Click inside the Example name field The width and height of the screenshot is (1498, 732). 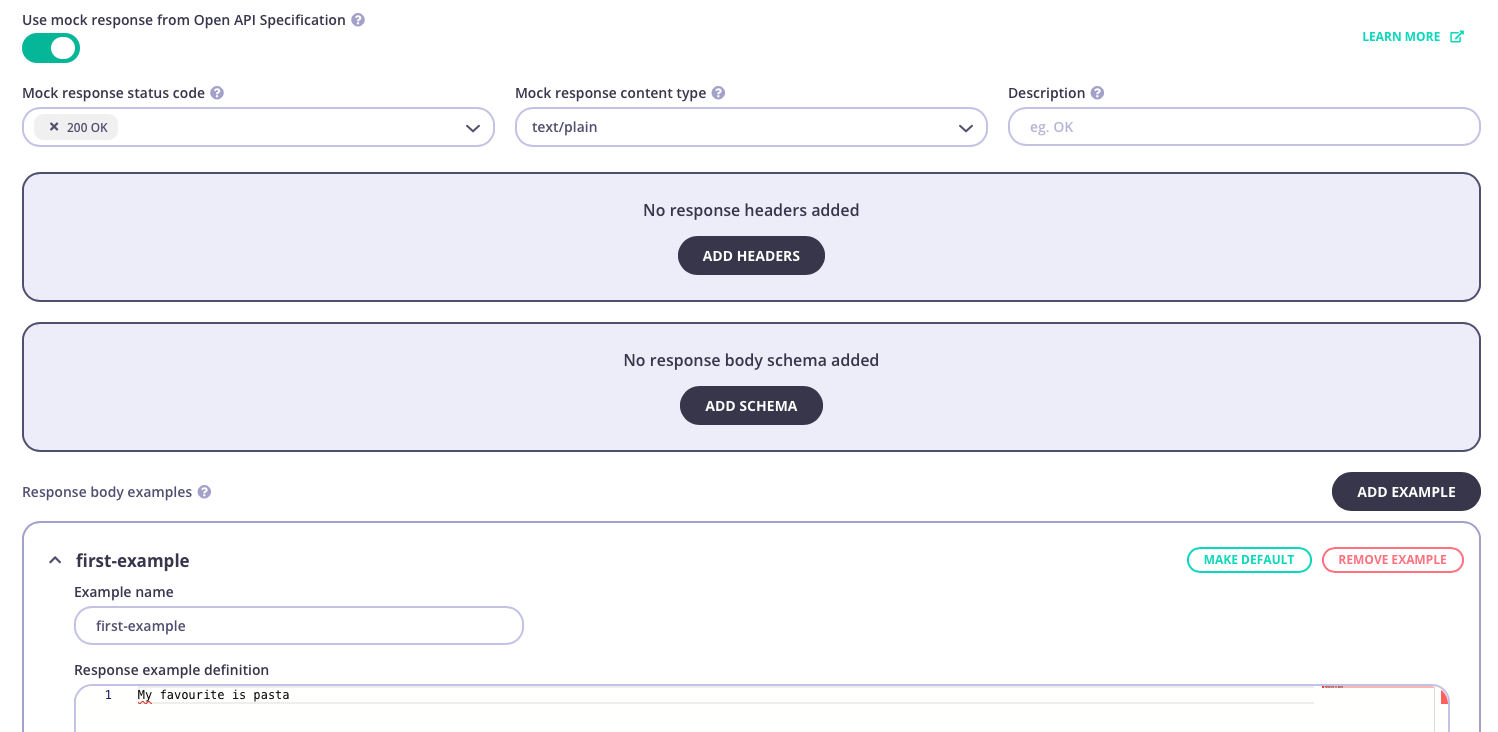tap(298, 625)
